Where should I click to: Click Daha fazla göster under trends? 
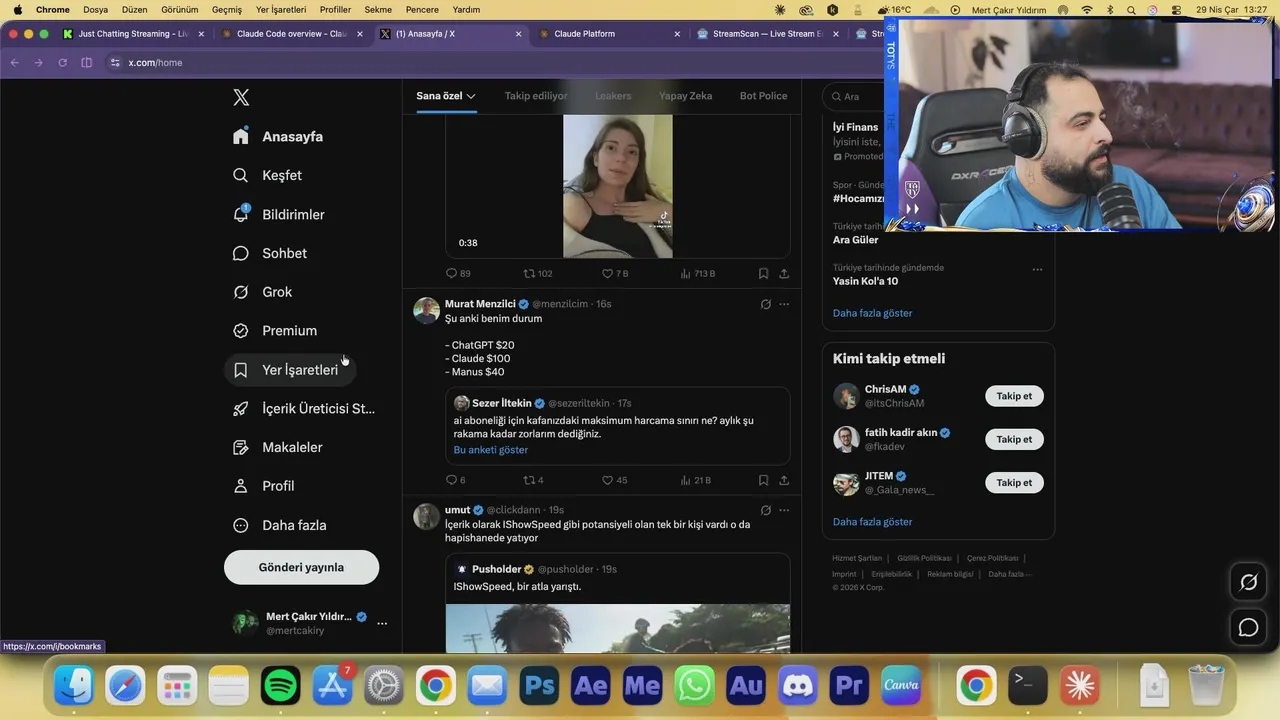tap(872, 313)
